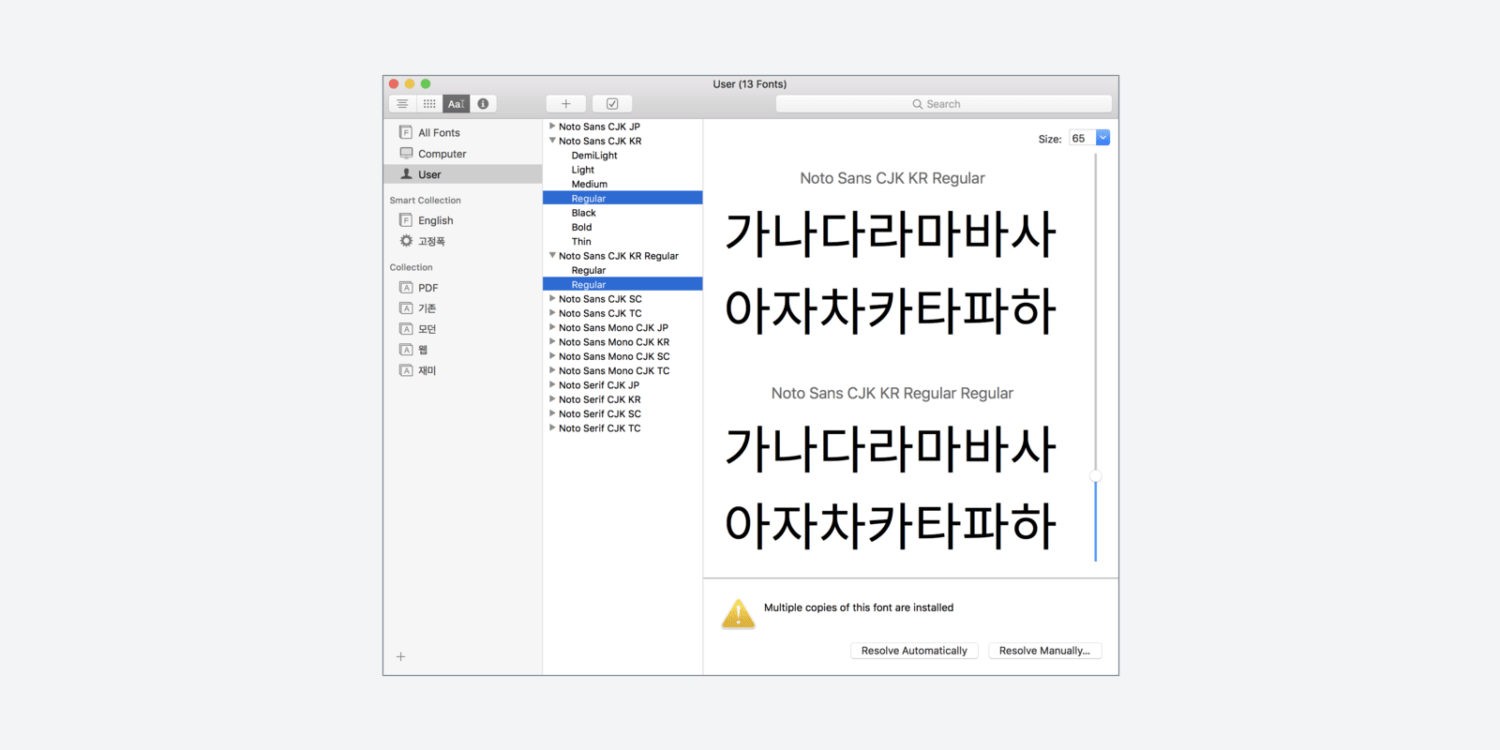Click the English collection icon
This screenshot has height=750, width=1500.
pos(406,220)
